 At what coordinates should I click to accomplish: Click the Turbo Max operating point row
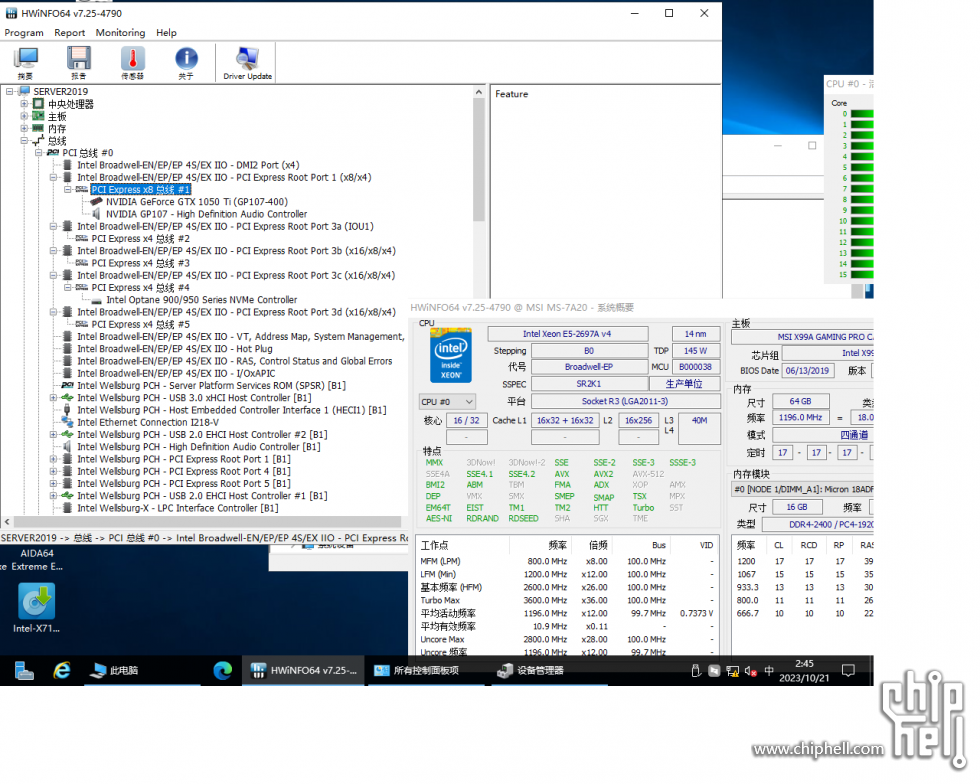(x=567, y=600)
